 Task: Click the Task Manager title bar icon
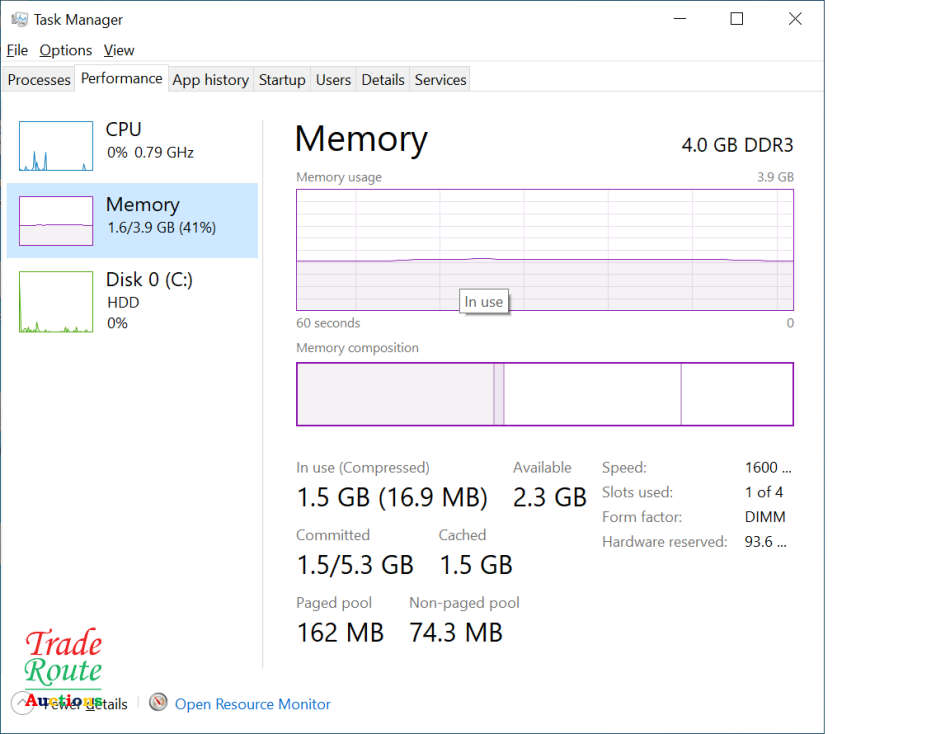click(x=19, y=19)
